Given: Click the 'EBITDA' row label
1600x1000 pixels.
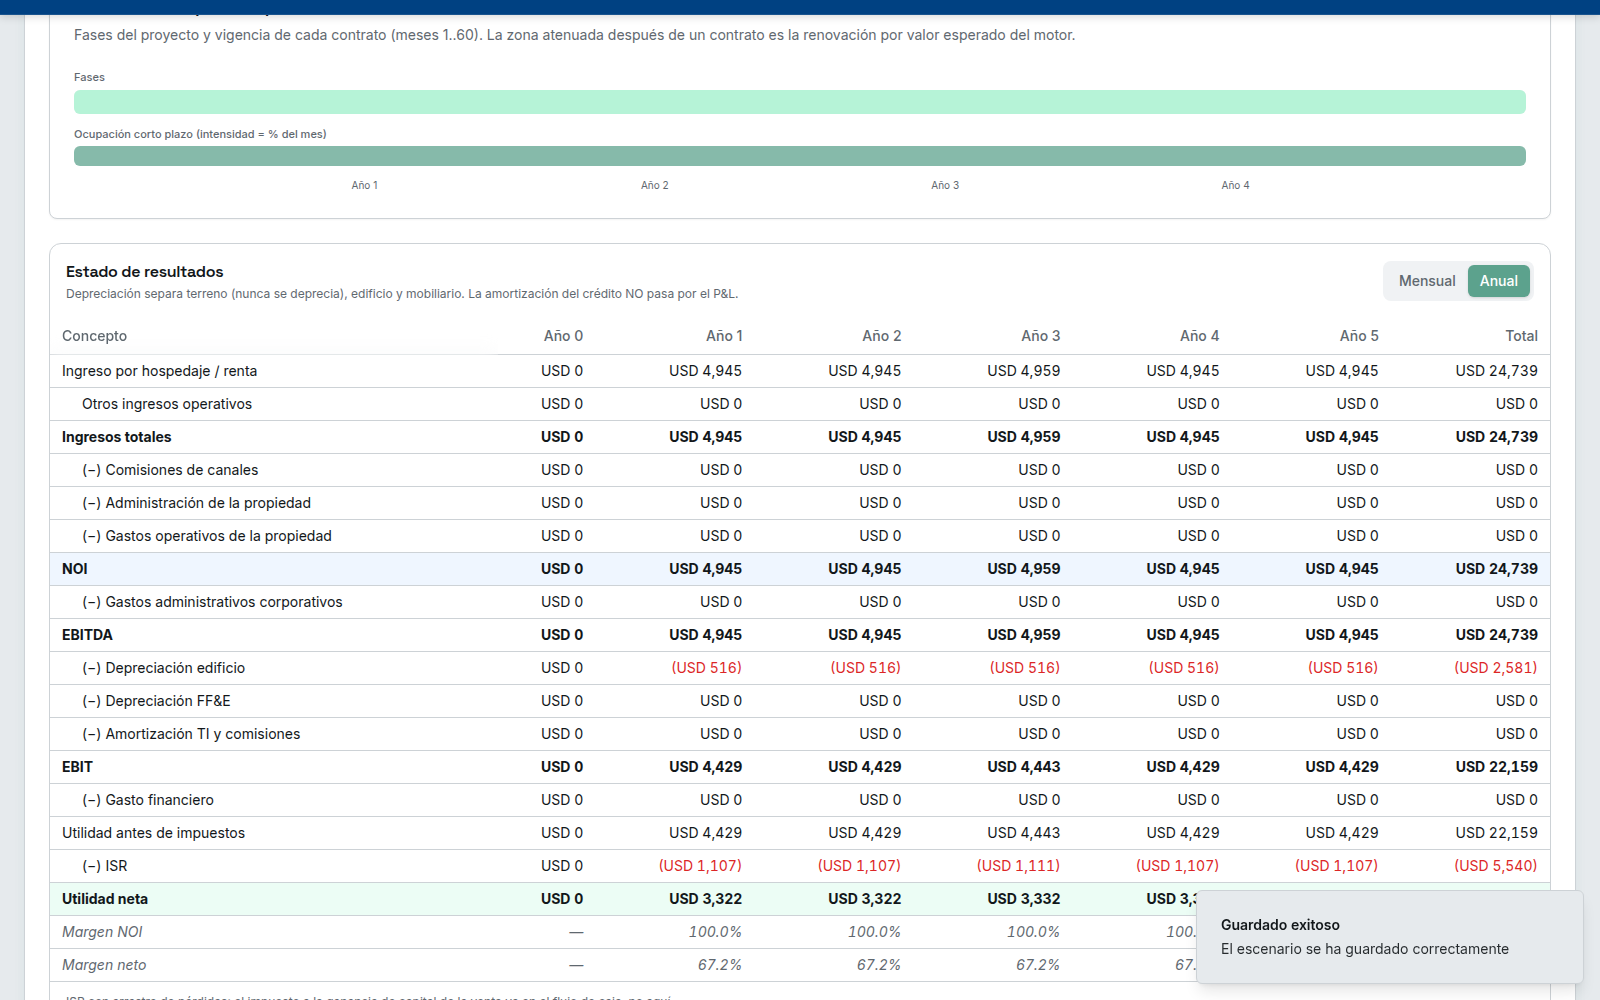Looking at the screenshot, I should point(87,635).
